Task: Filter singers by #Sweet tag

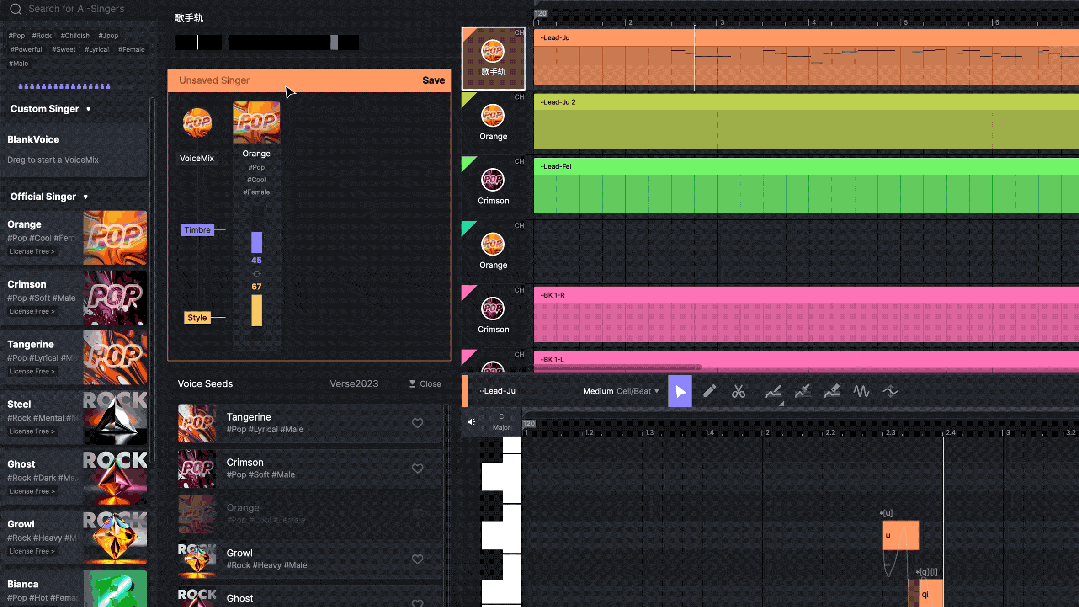Action: [63, 49]
